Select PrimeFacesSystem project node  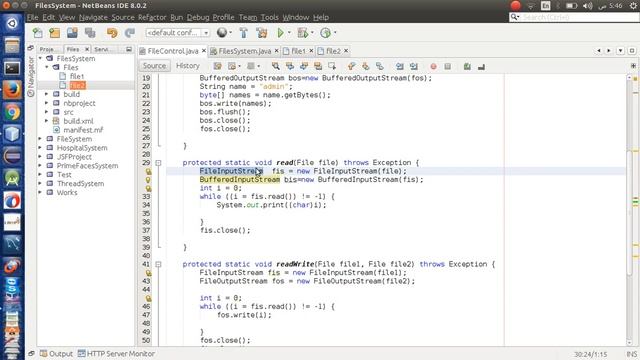tap(87, 166)
